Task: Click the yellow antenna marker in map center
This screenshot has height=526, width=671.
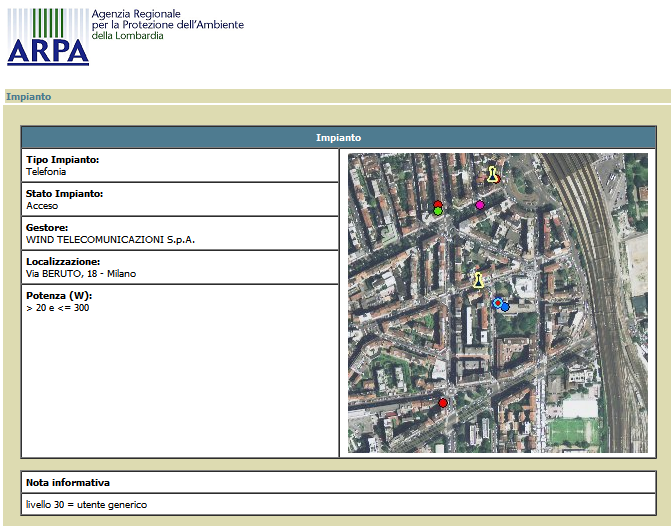Action: click(478, 279)
